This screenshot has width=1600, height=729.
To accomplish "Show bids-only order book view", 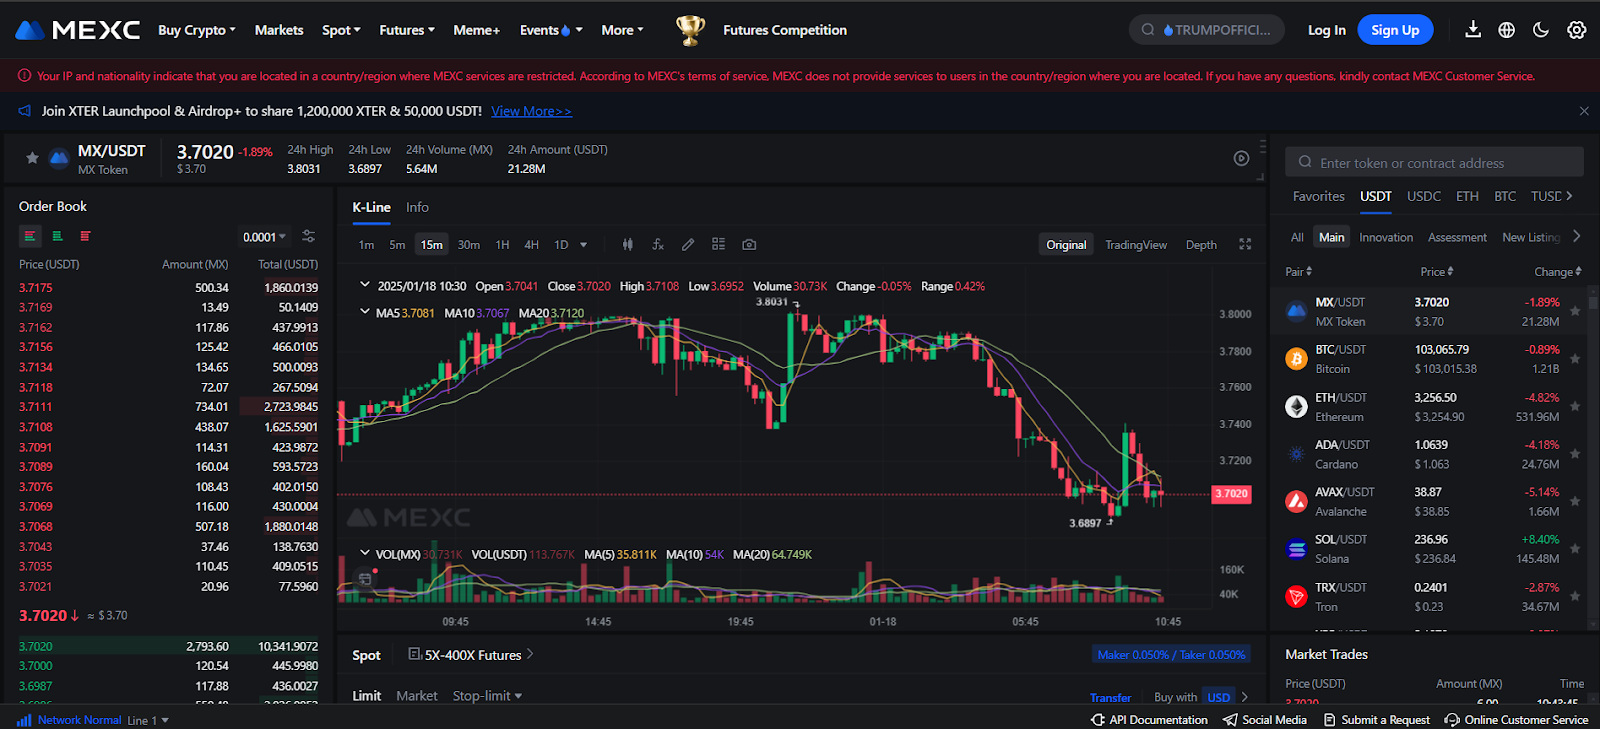I will (x=58, y=236).
